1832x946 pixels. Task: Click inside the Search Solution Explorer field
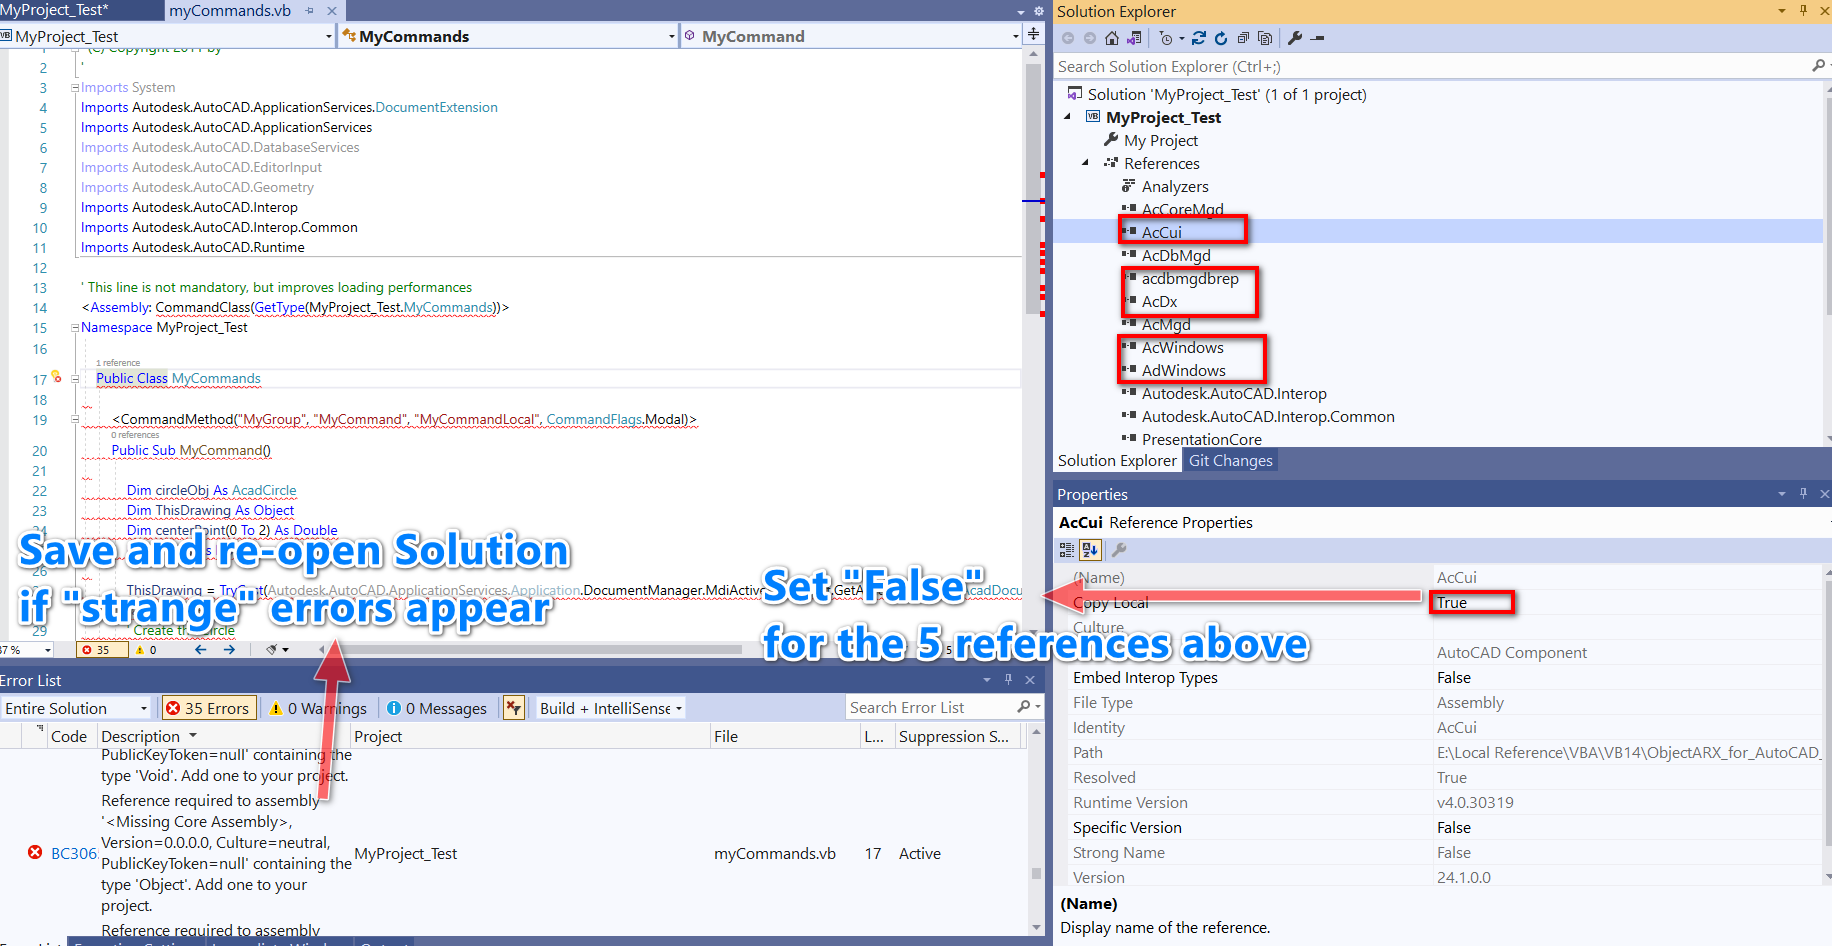click(1430, 66)
